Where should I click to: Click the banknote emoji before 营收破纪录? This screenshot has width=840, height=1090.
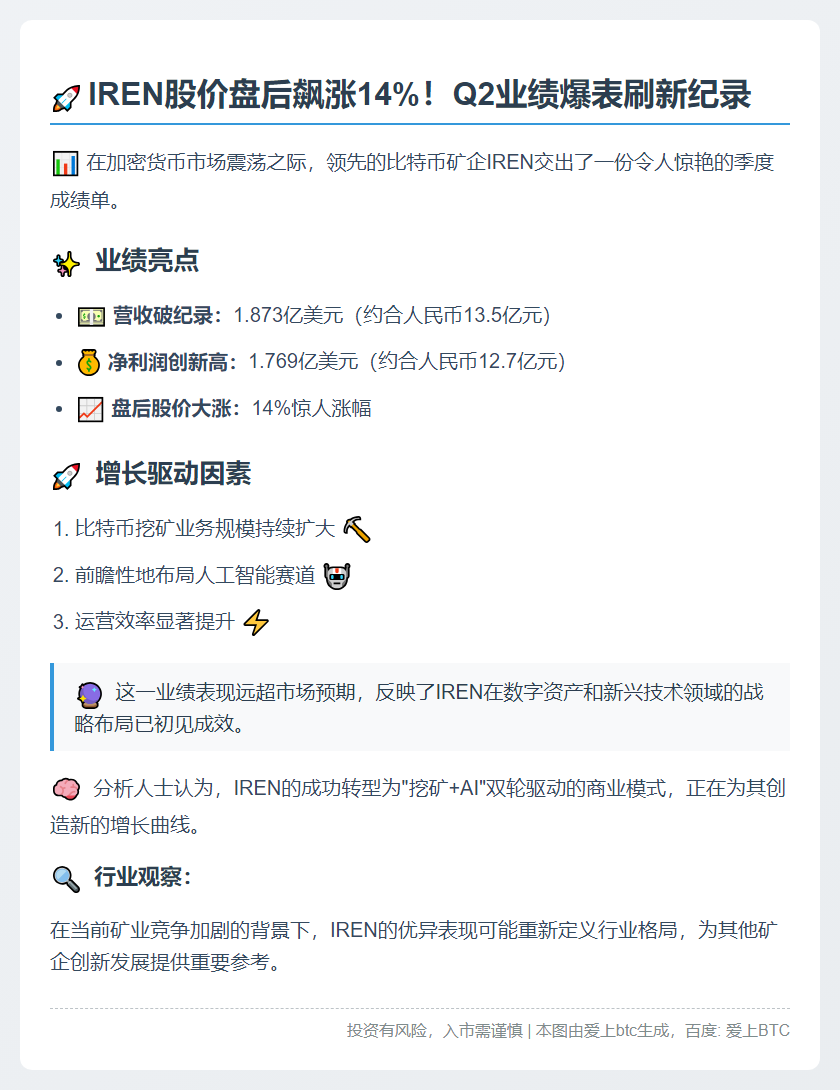(x=91, y=317)
